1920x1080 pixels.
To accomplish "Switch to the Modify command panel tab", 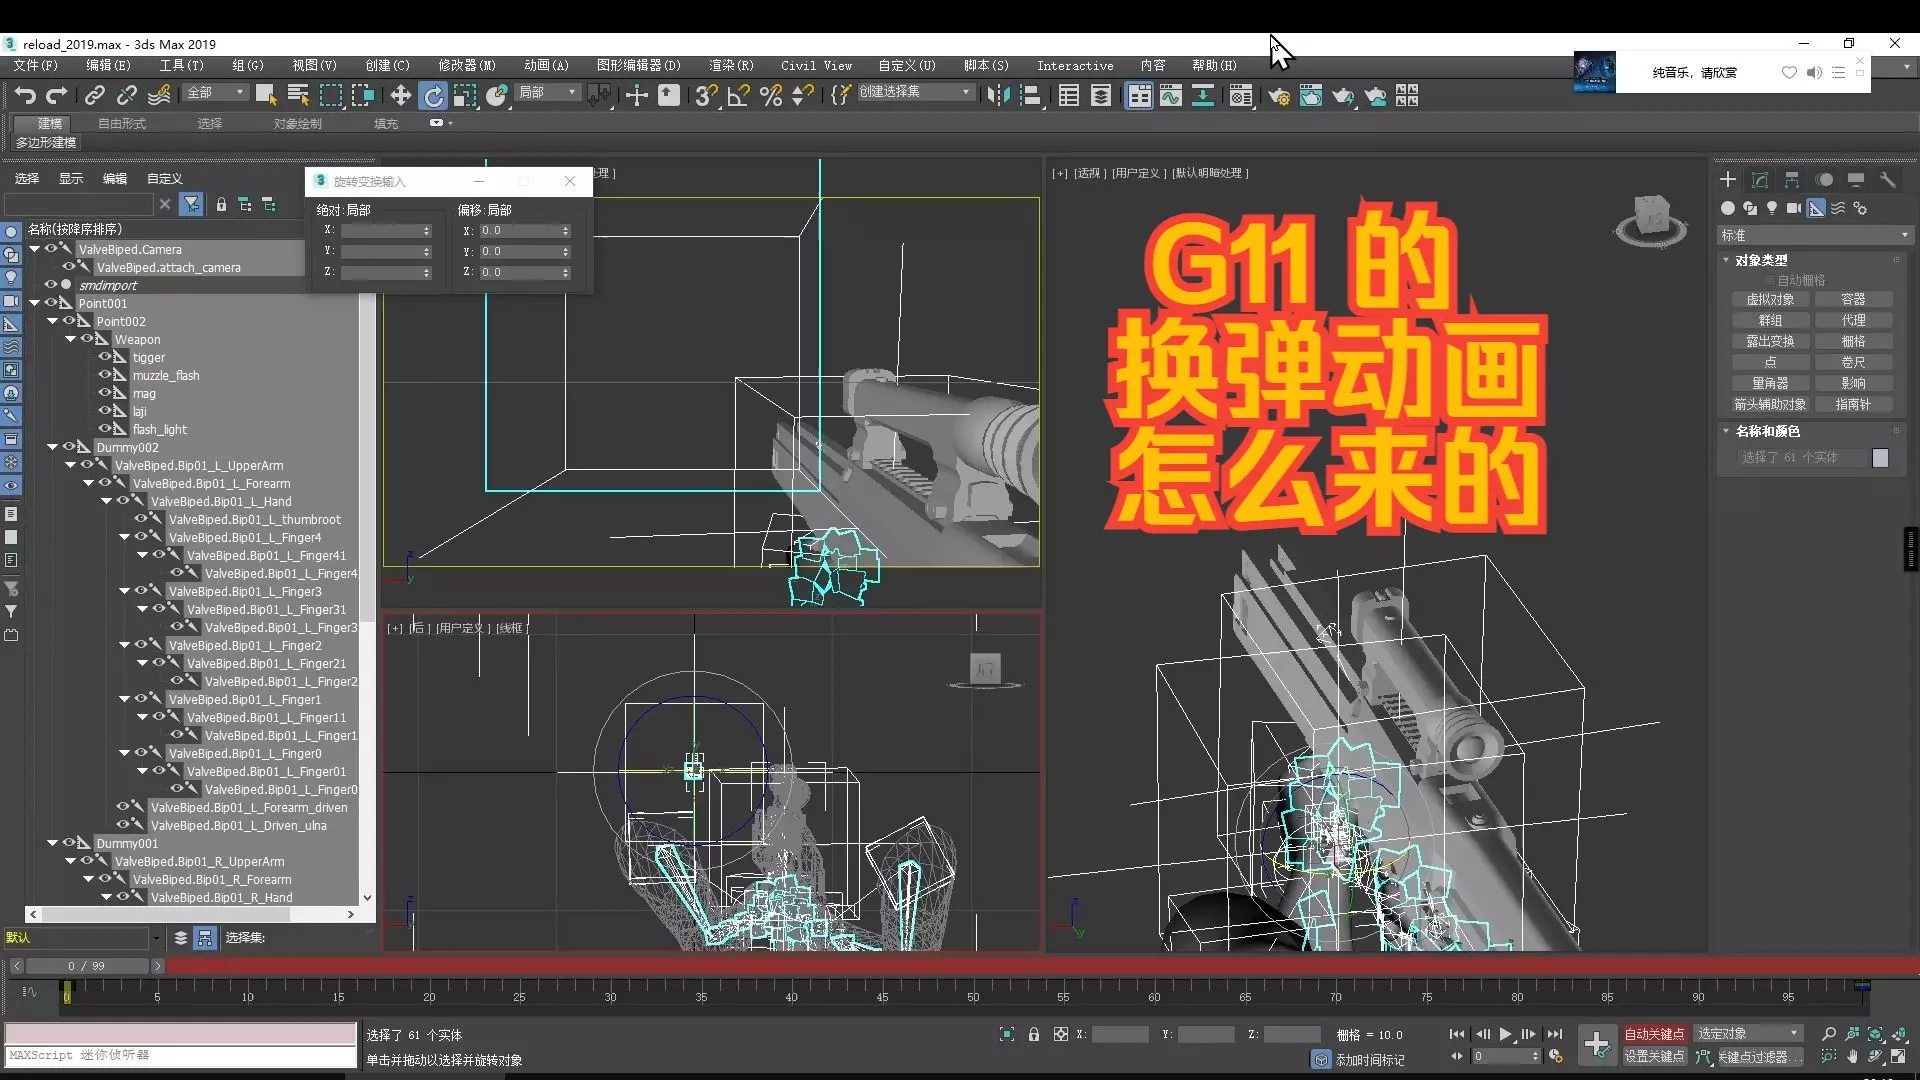I will pos(1760,179).
